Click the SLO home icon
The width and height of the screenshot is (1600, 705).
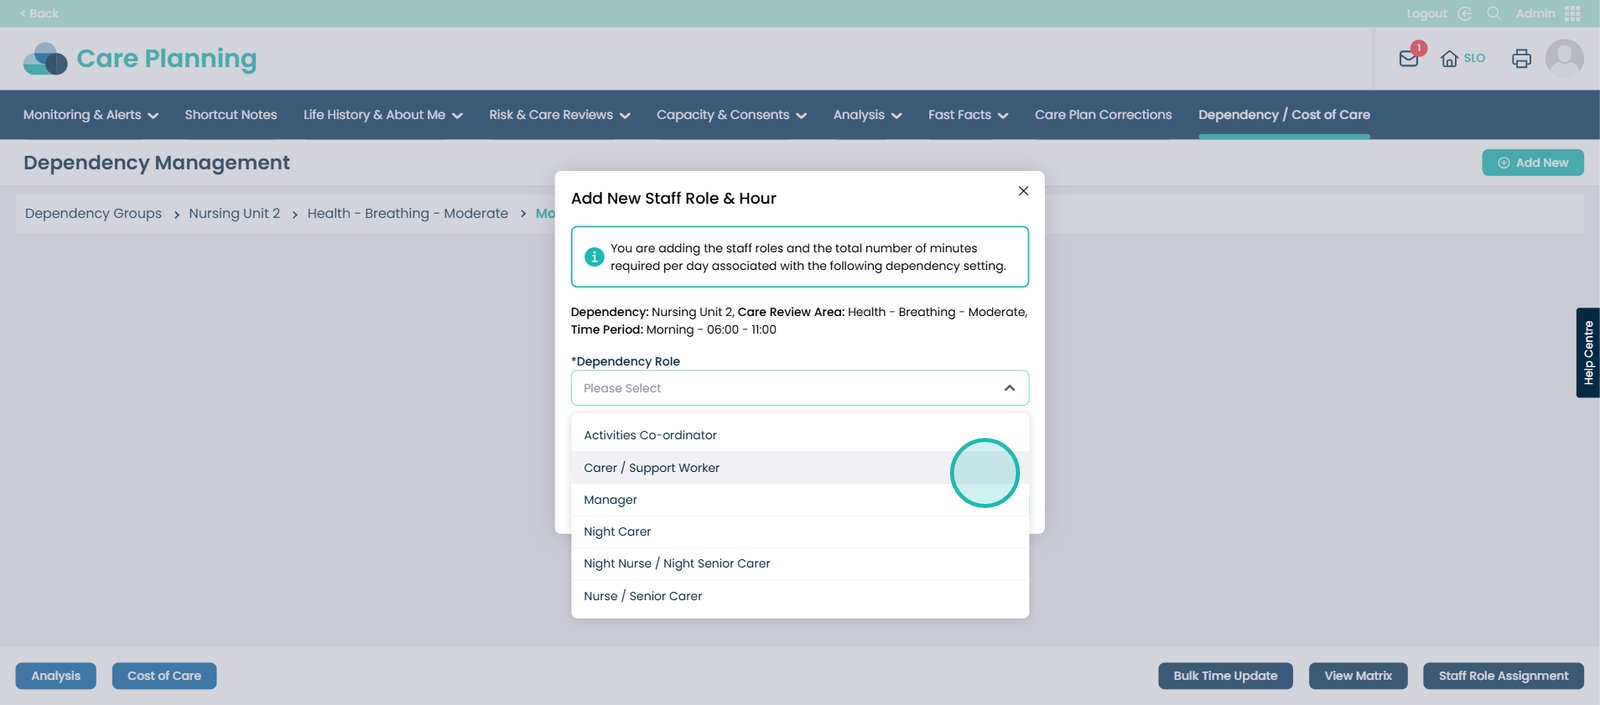pyautogui.click(x=1449, y=59)
